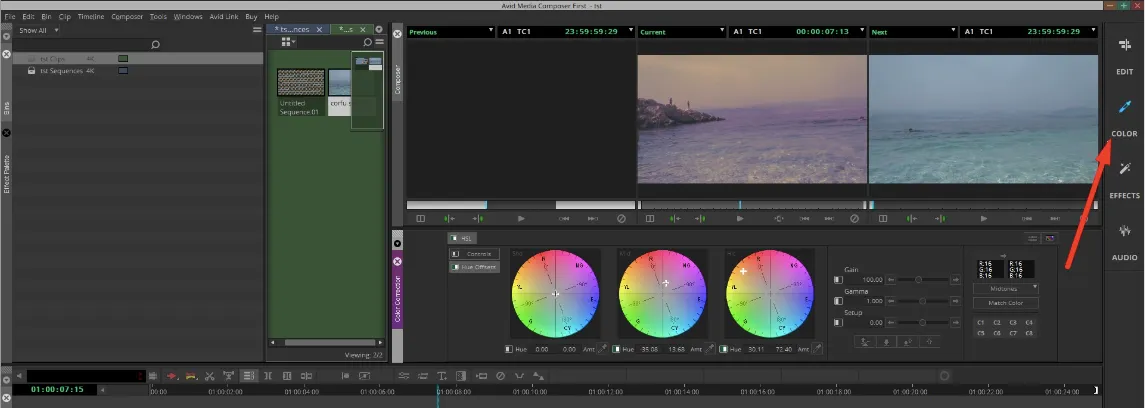Open the Effects workspace
Screen dimensions: 1145x408
[1125, 180]
